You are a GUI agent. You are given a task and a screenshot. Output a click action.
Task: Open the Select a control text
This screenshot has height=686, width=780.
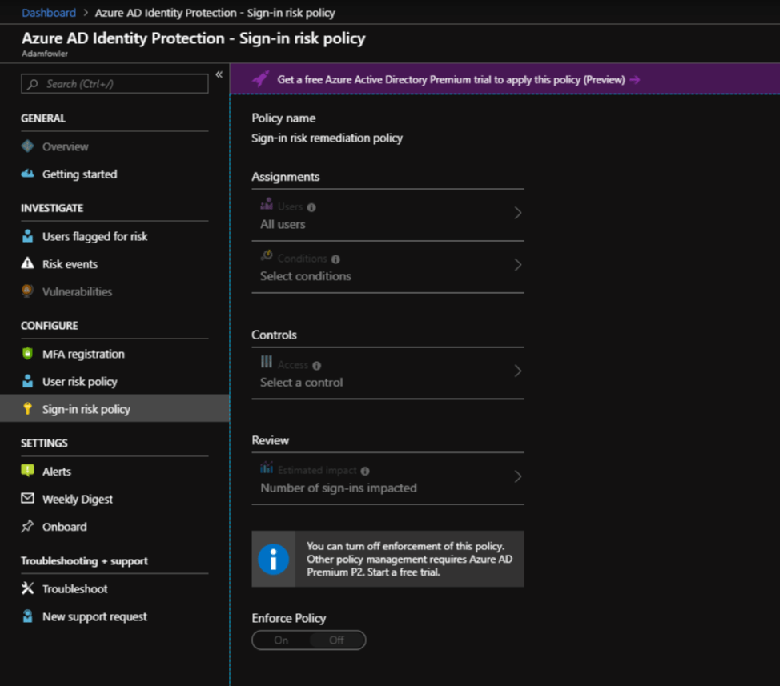(301, 383)
